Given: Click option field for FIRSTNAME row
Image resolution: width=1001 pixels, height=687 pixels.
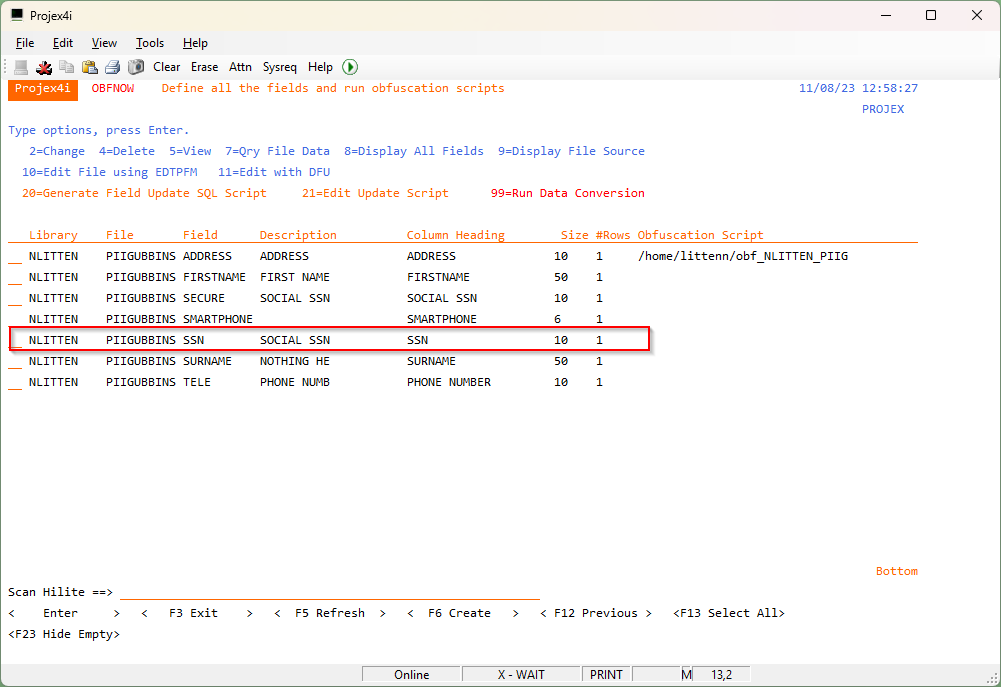Looking at the screenshot, I should tap(15, 278).
